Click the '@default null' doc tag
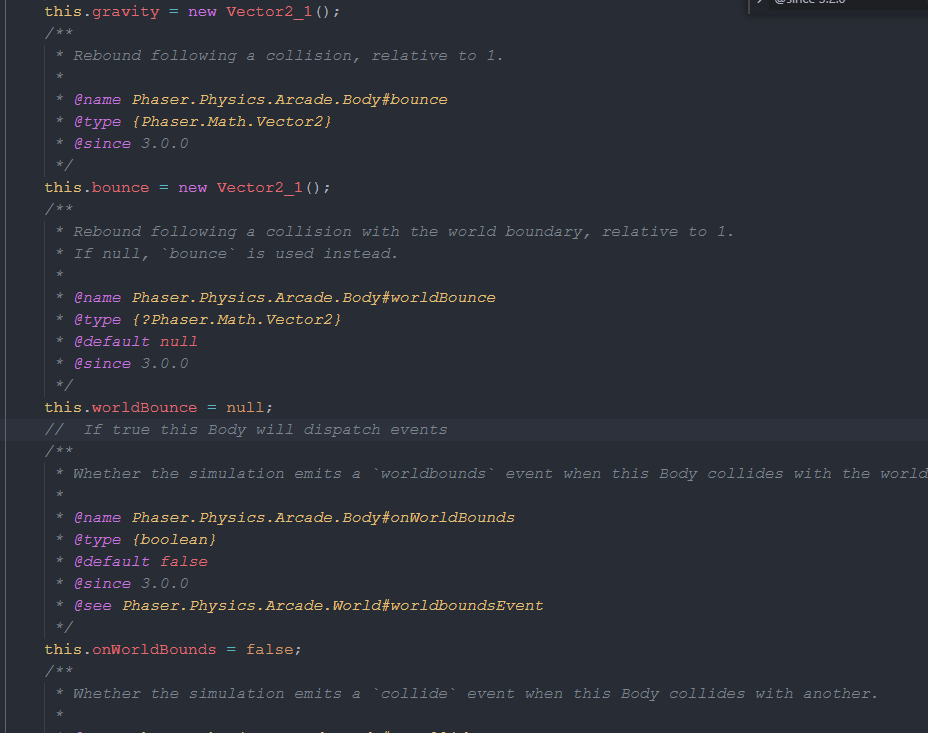The image size is (928, 733). [136, 341]
